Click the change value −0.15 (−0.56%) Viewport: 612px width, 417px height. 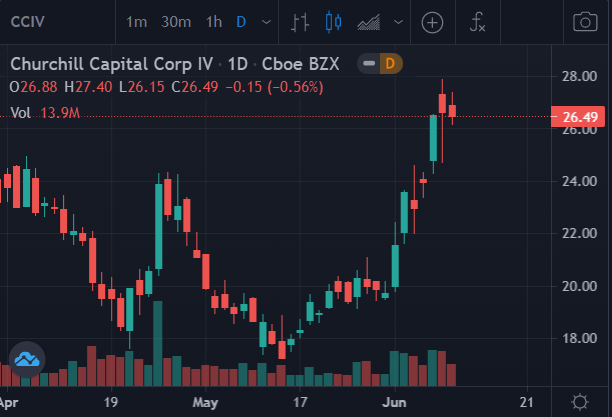275,87
